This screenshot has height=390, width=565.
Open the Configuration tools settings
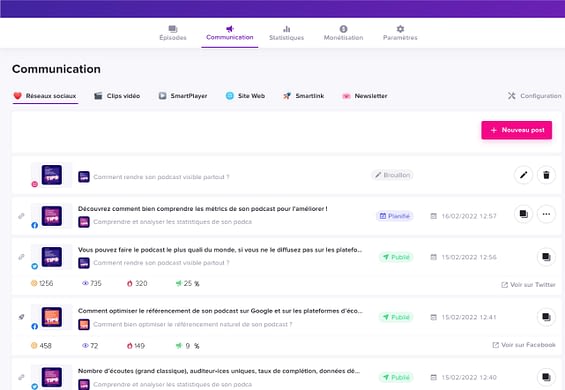click(535, 96)
